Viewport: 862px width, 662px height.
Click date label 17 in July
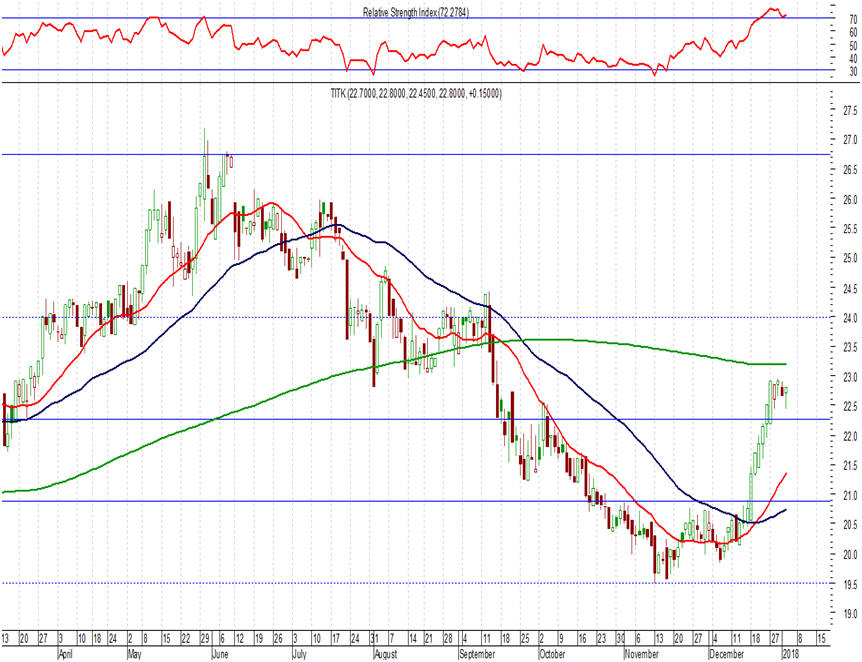coord(335,639)
